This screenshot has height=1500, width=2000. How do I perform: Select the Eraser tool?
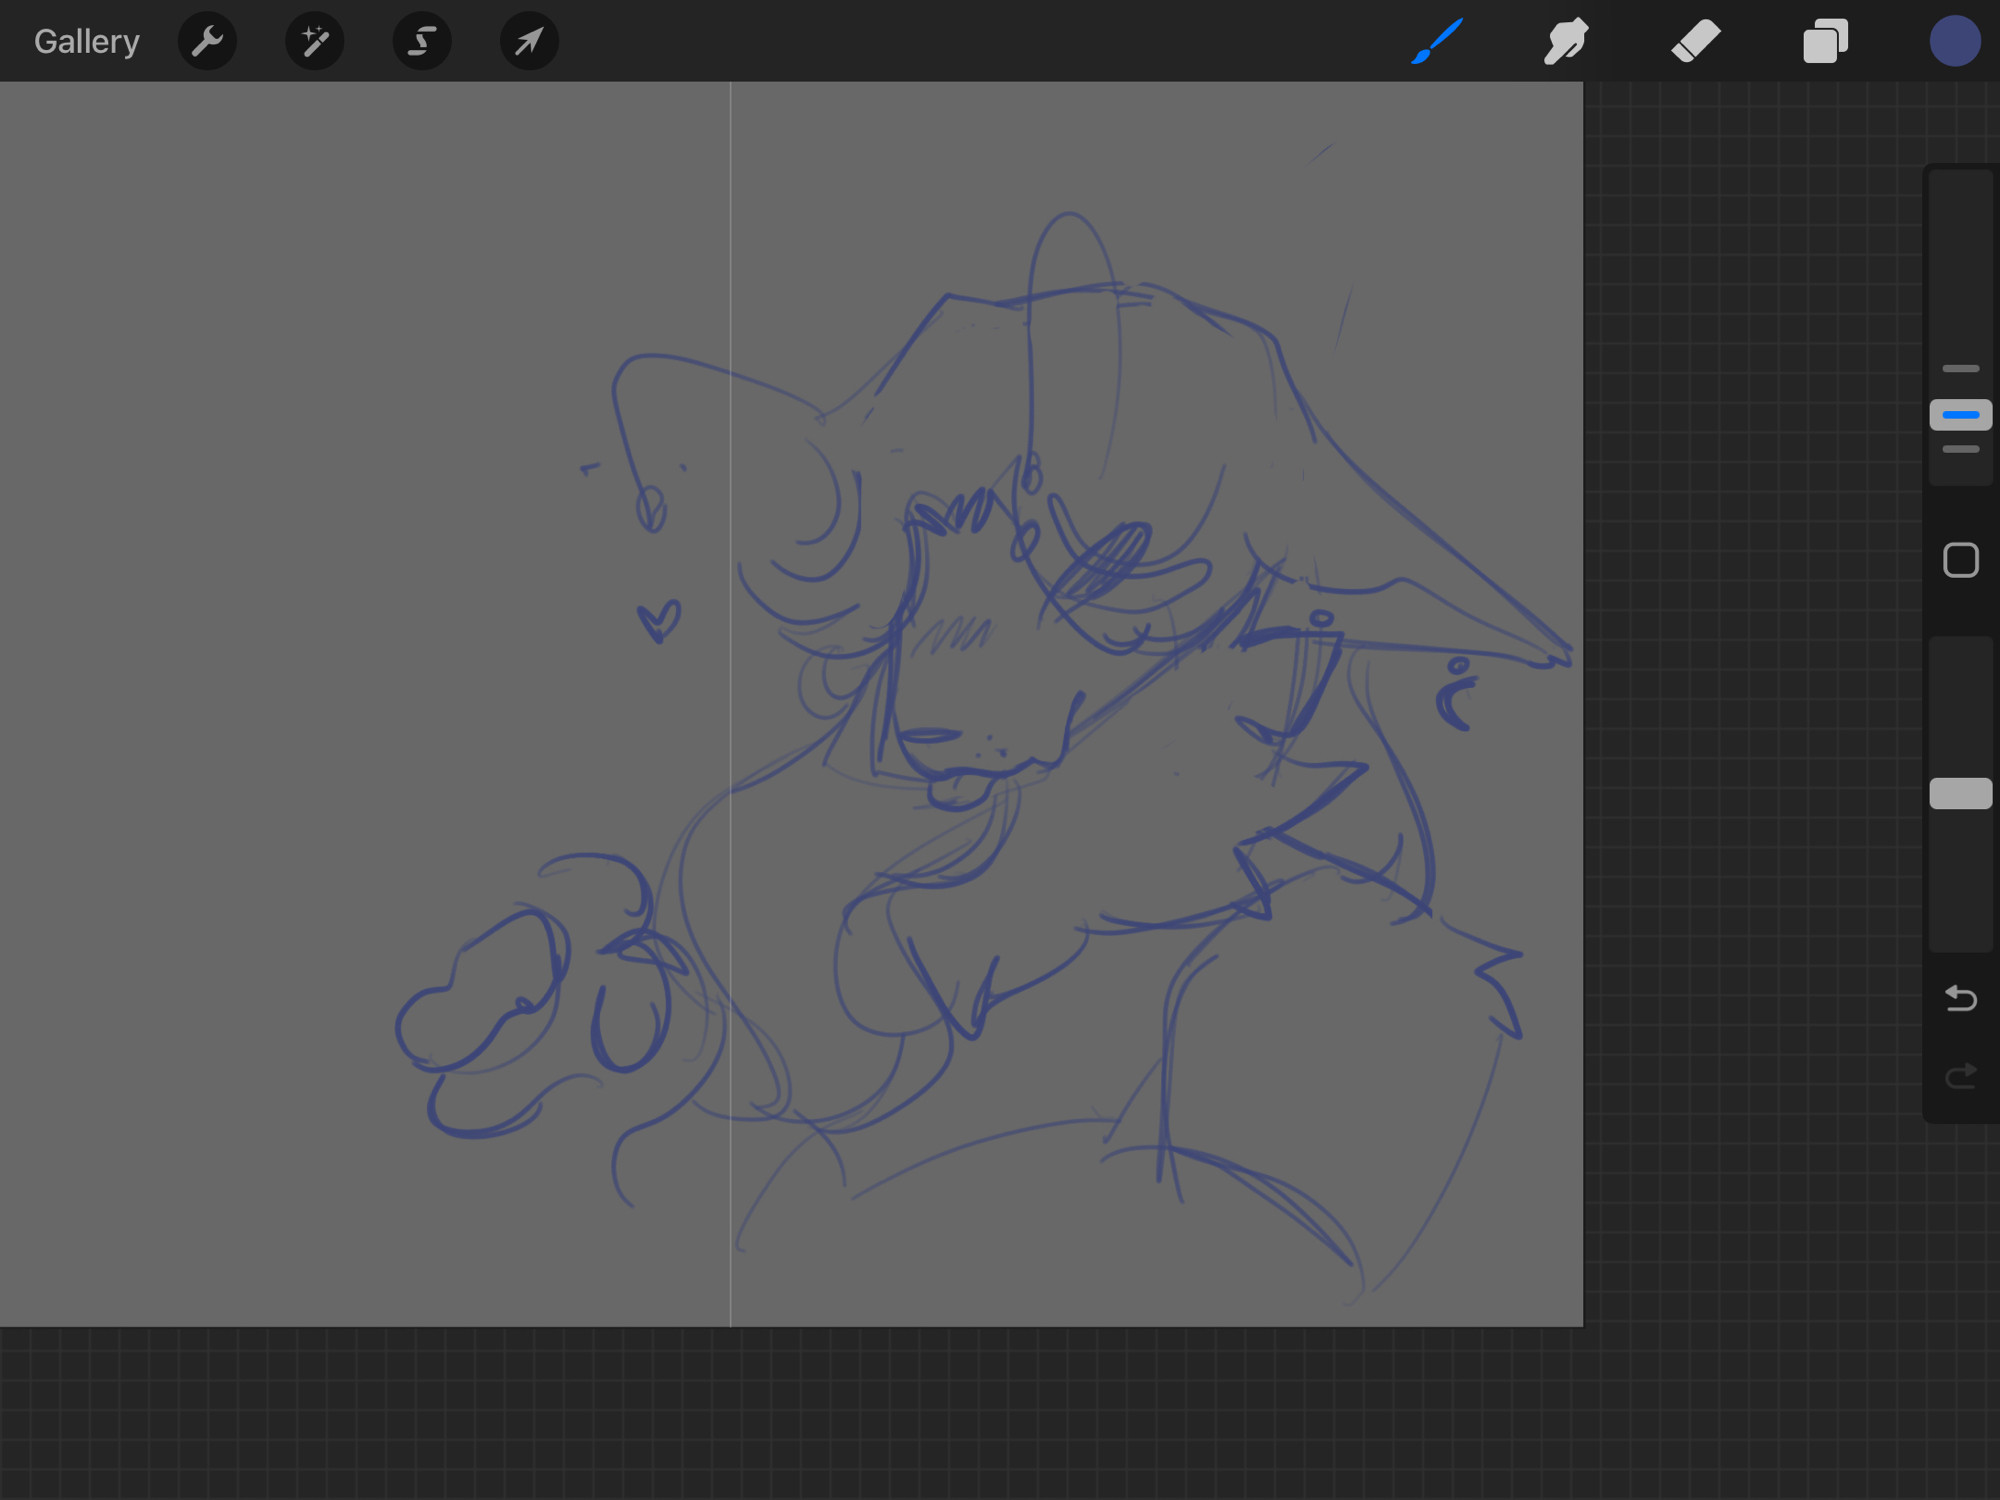[x=1696, y=41]
